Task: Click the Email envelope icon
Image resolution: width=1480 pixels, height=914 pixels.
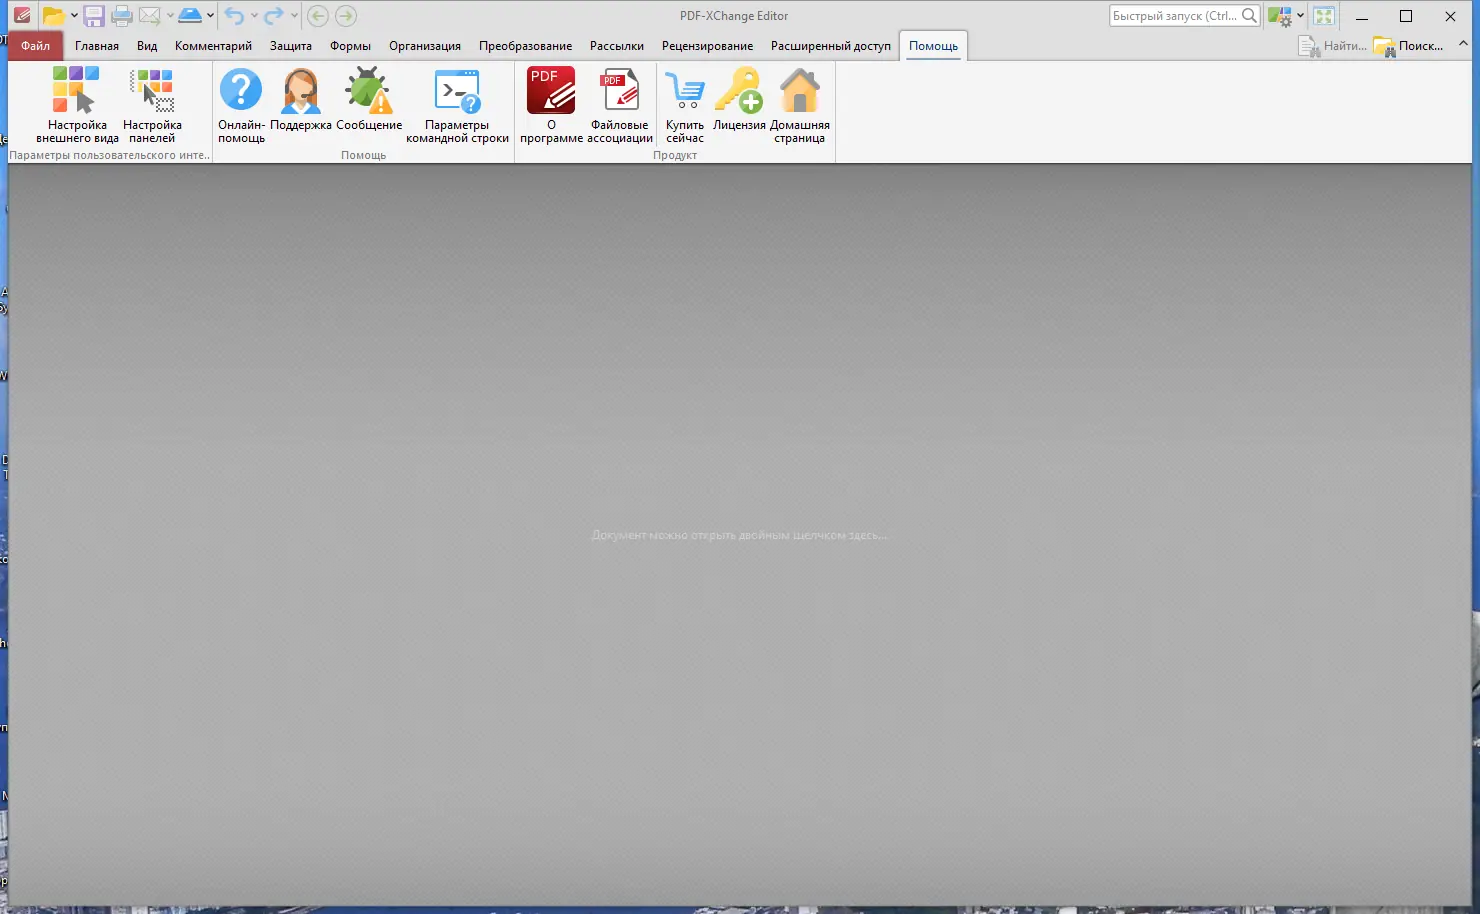Action: point(150,16)
